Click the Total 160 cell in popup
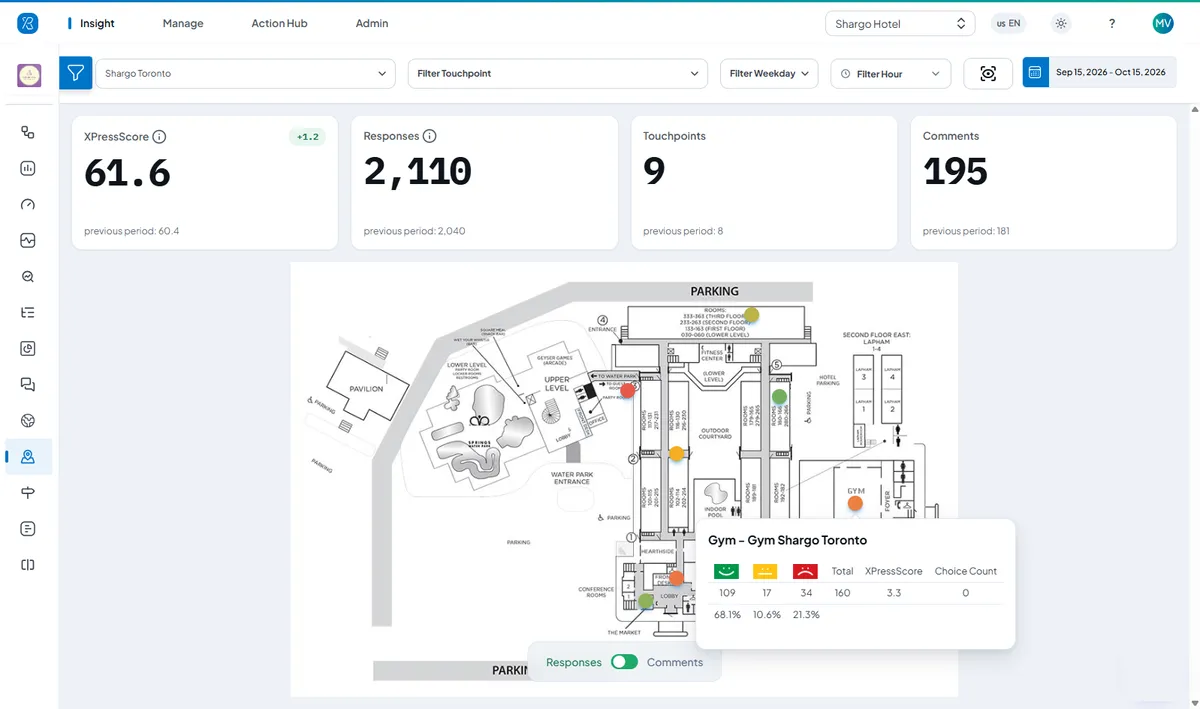 tap(842, 593)
